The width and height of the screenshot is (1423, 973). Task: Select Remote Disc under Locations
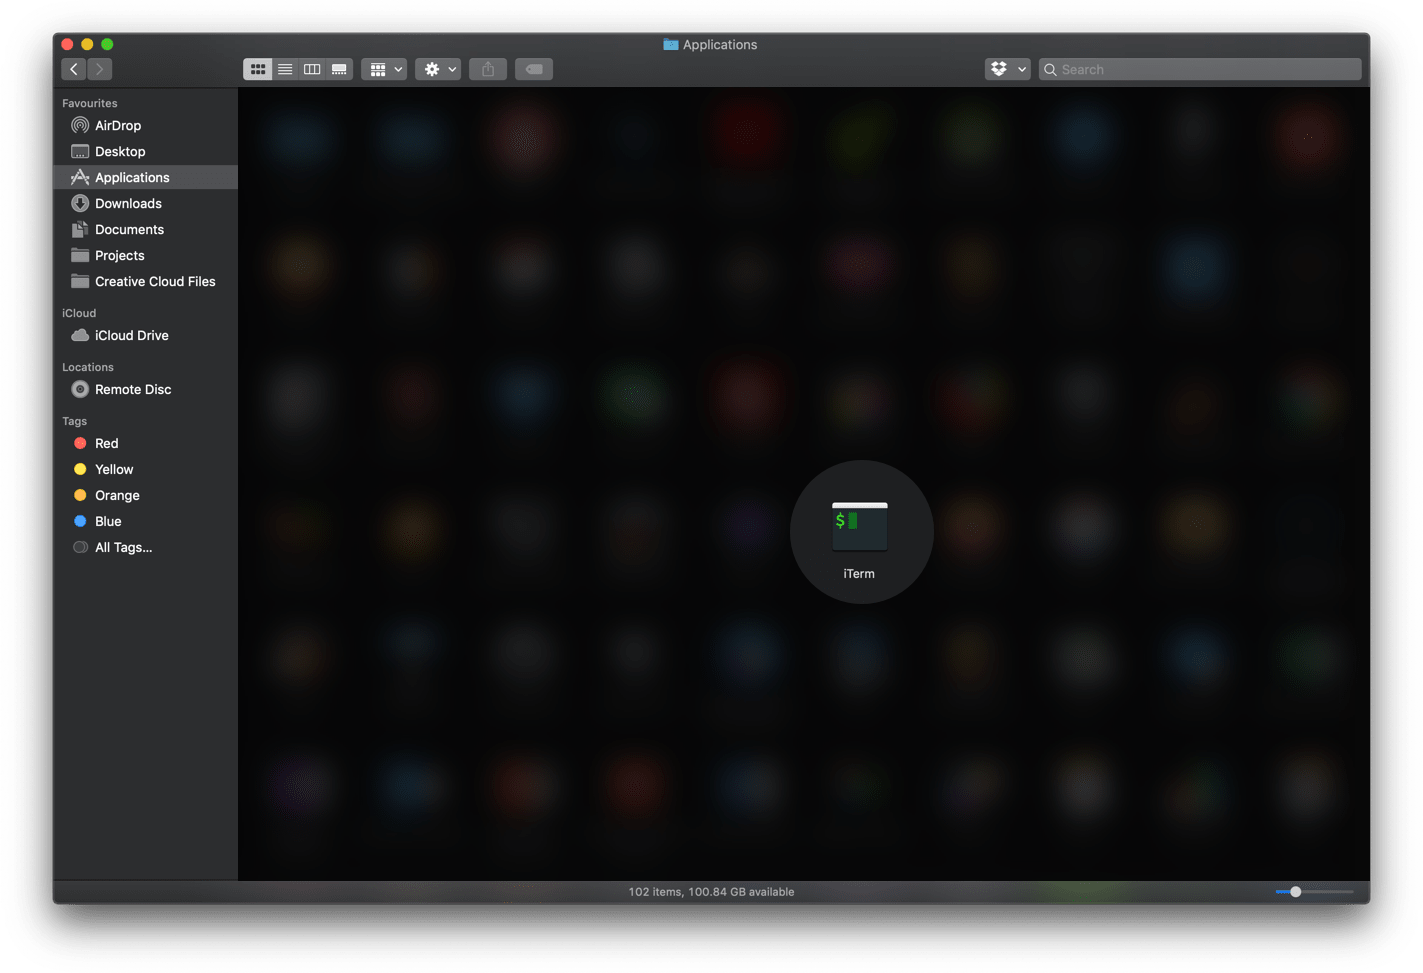[145, 389]
